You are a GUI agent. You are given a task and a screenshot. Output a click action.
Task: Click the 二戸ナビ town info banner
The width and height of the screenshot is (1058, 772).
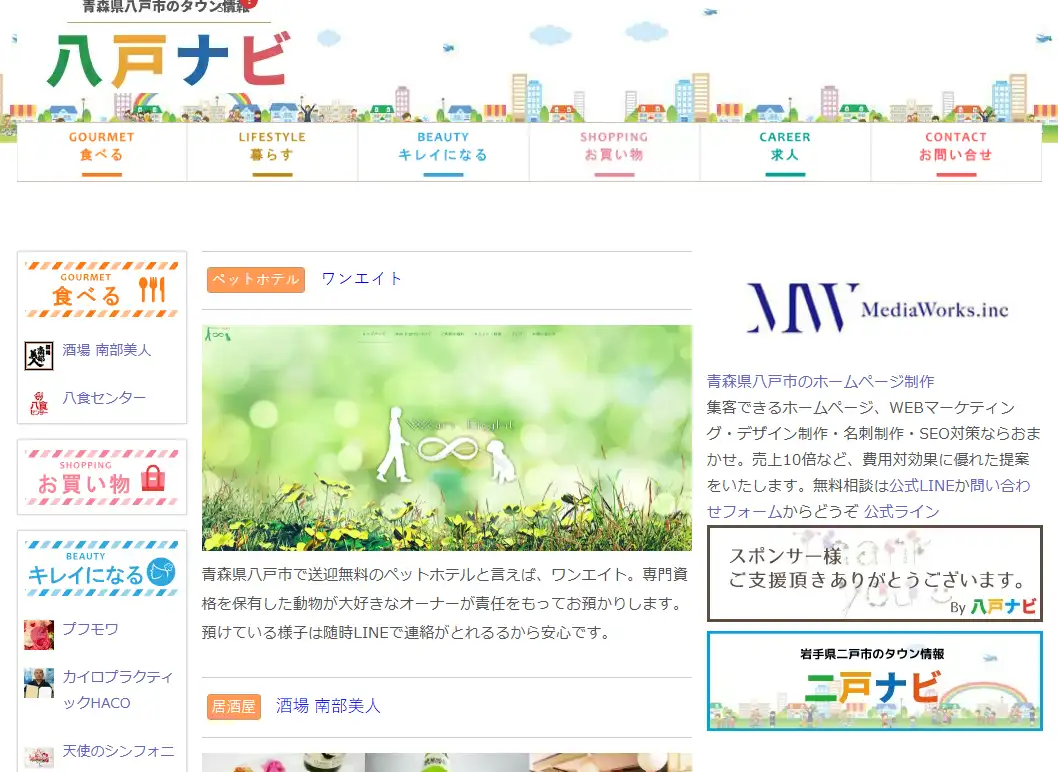(875, 681)
